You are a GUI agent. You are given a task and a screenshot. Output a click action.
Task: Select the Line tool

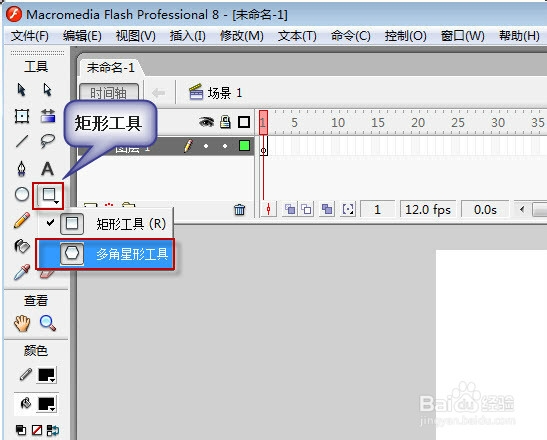coord(22,141)
